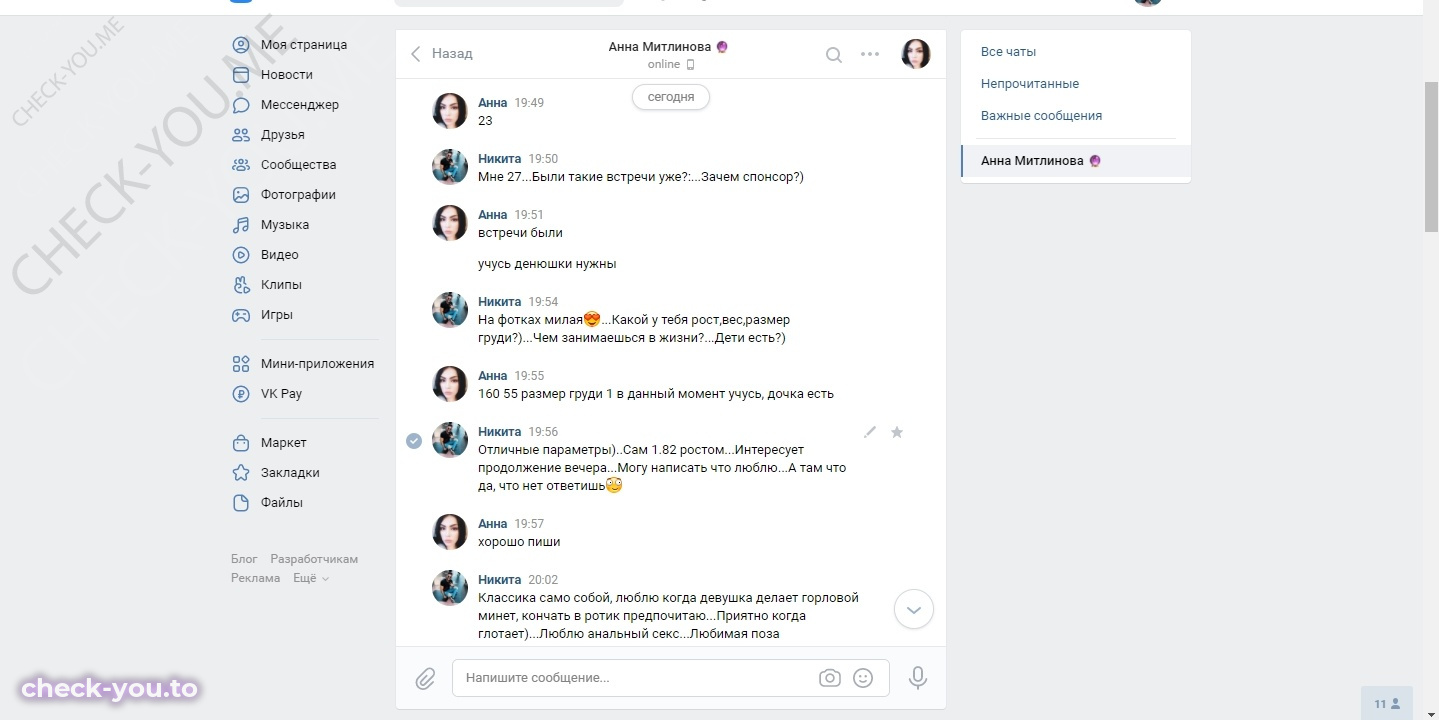Click the сегодня date pill
The image size is (1439, 720).
[671, 97]
